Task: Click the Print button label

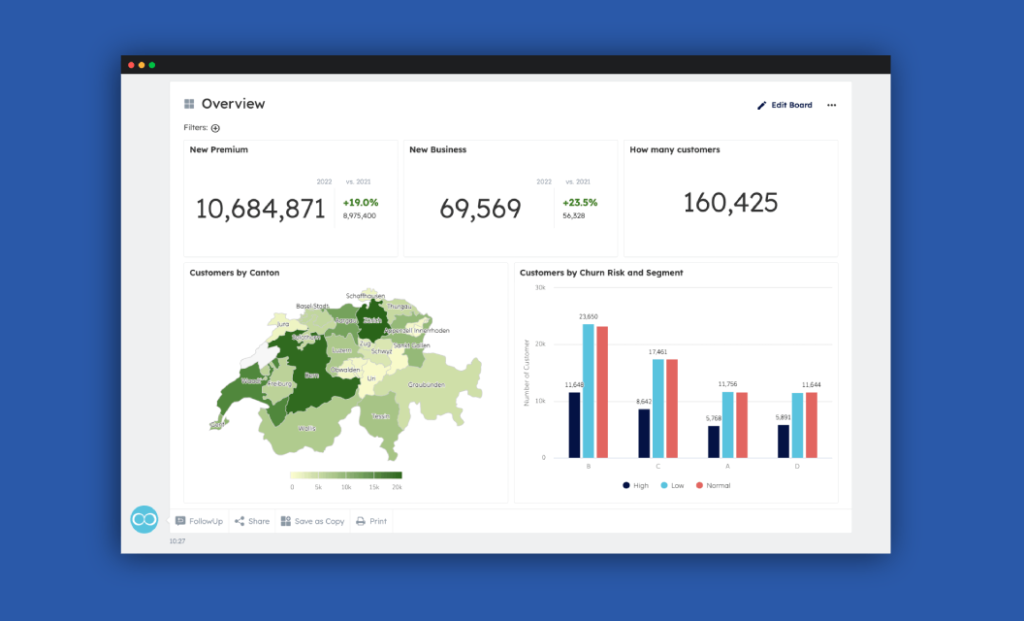Action: [x=377, y=521]
